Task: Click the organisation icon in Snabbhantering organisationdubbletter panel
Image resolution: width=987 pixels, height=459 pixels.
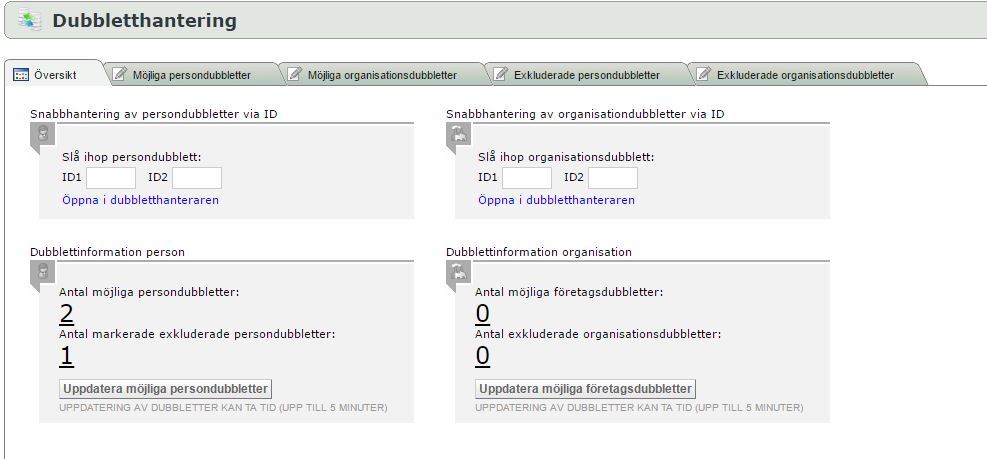Action: (x=459, y=133)
